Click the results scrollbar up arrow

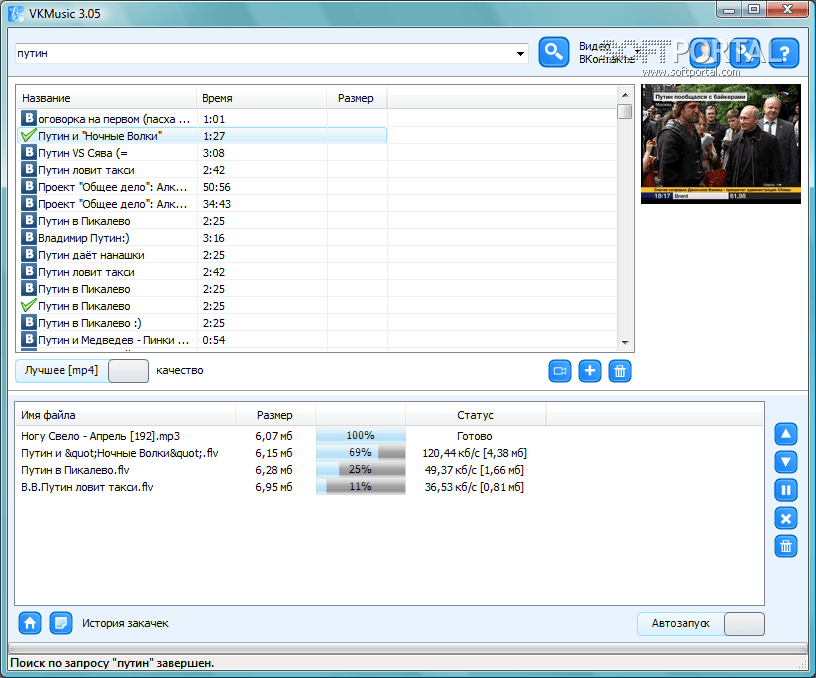pyautogui.click(x=625, y=95)
